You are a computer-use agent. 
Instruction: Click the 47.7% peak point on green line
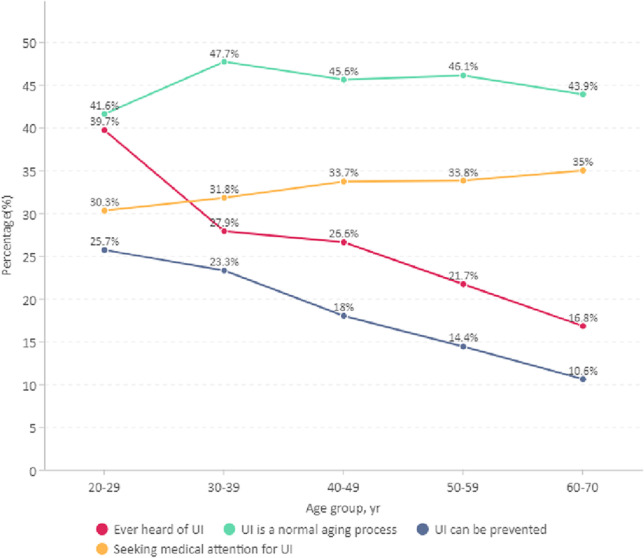(224, 62)
